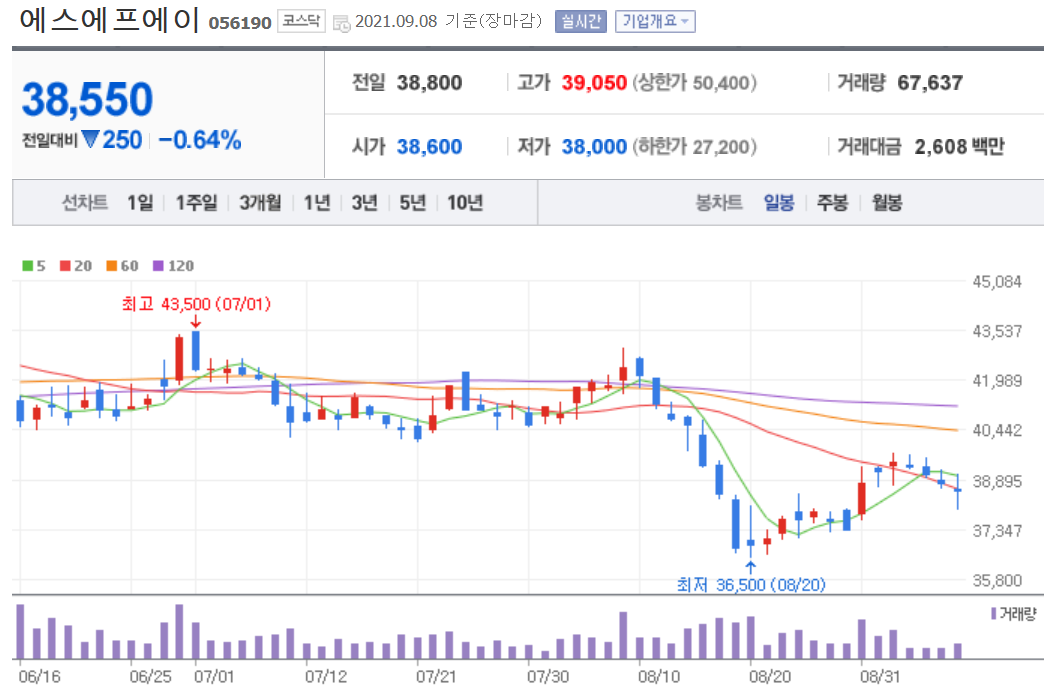Switch to the 일봉 daily candle chart
This screenshot has height=696, width=1044.
[x=779, y=202]
